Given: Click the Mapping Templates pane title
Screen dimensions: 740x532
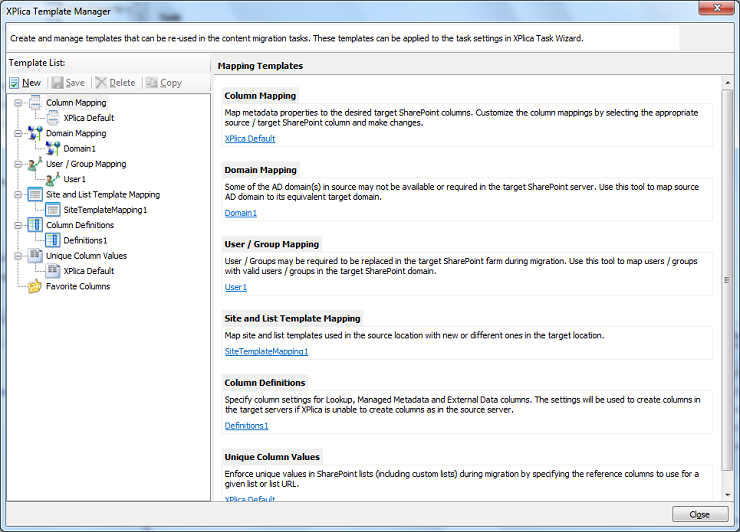Looking at the screenshot, I should point(260,66).
